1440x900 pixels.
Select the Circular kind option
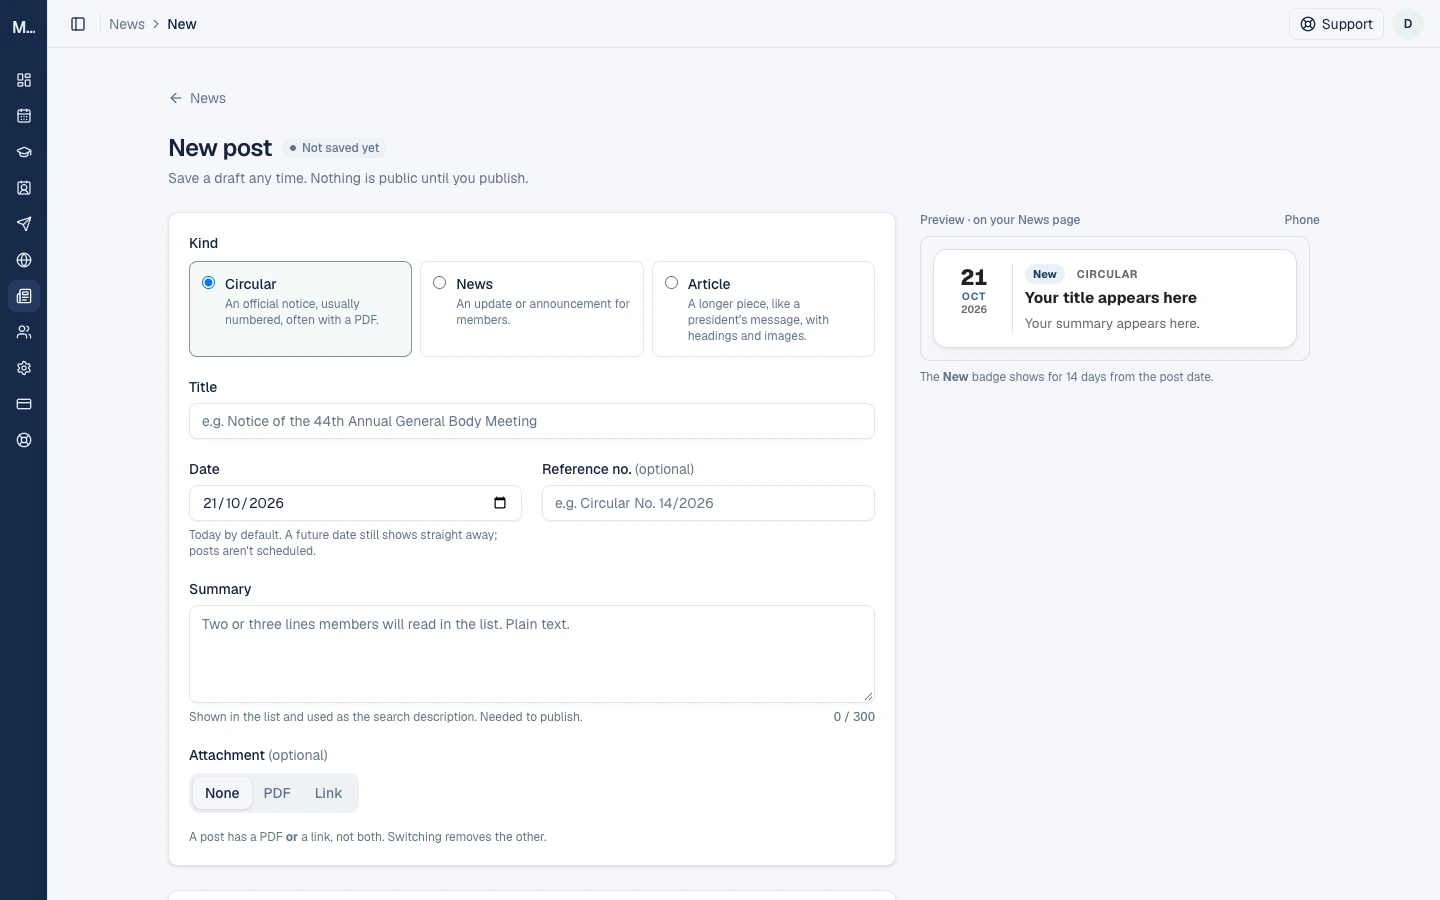300,309
